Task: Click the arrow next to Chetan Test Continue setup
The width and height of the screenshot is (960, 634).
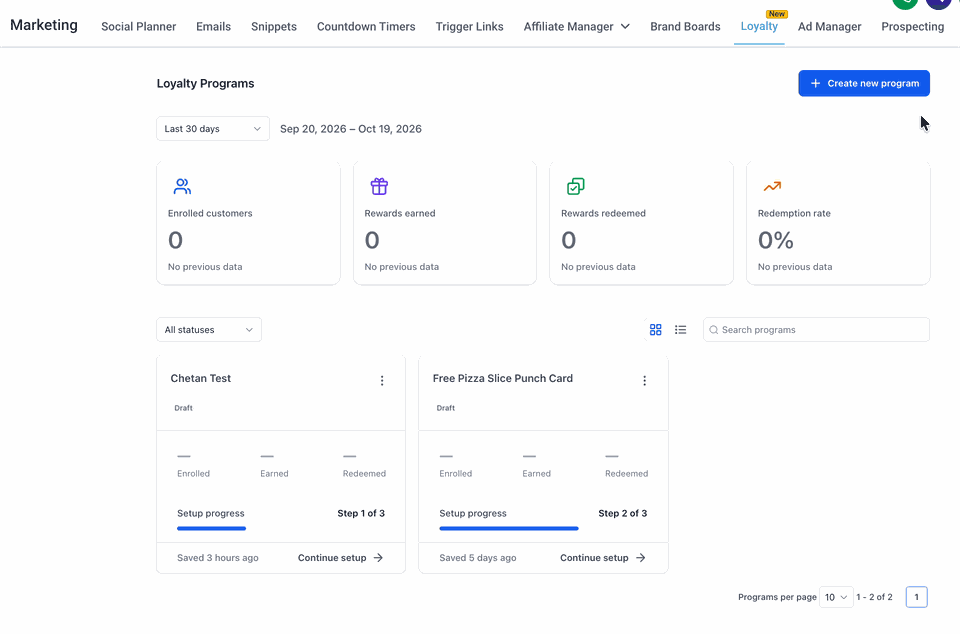Action: tap(378, 558)
